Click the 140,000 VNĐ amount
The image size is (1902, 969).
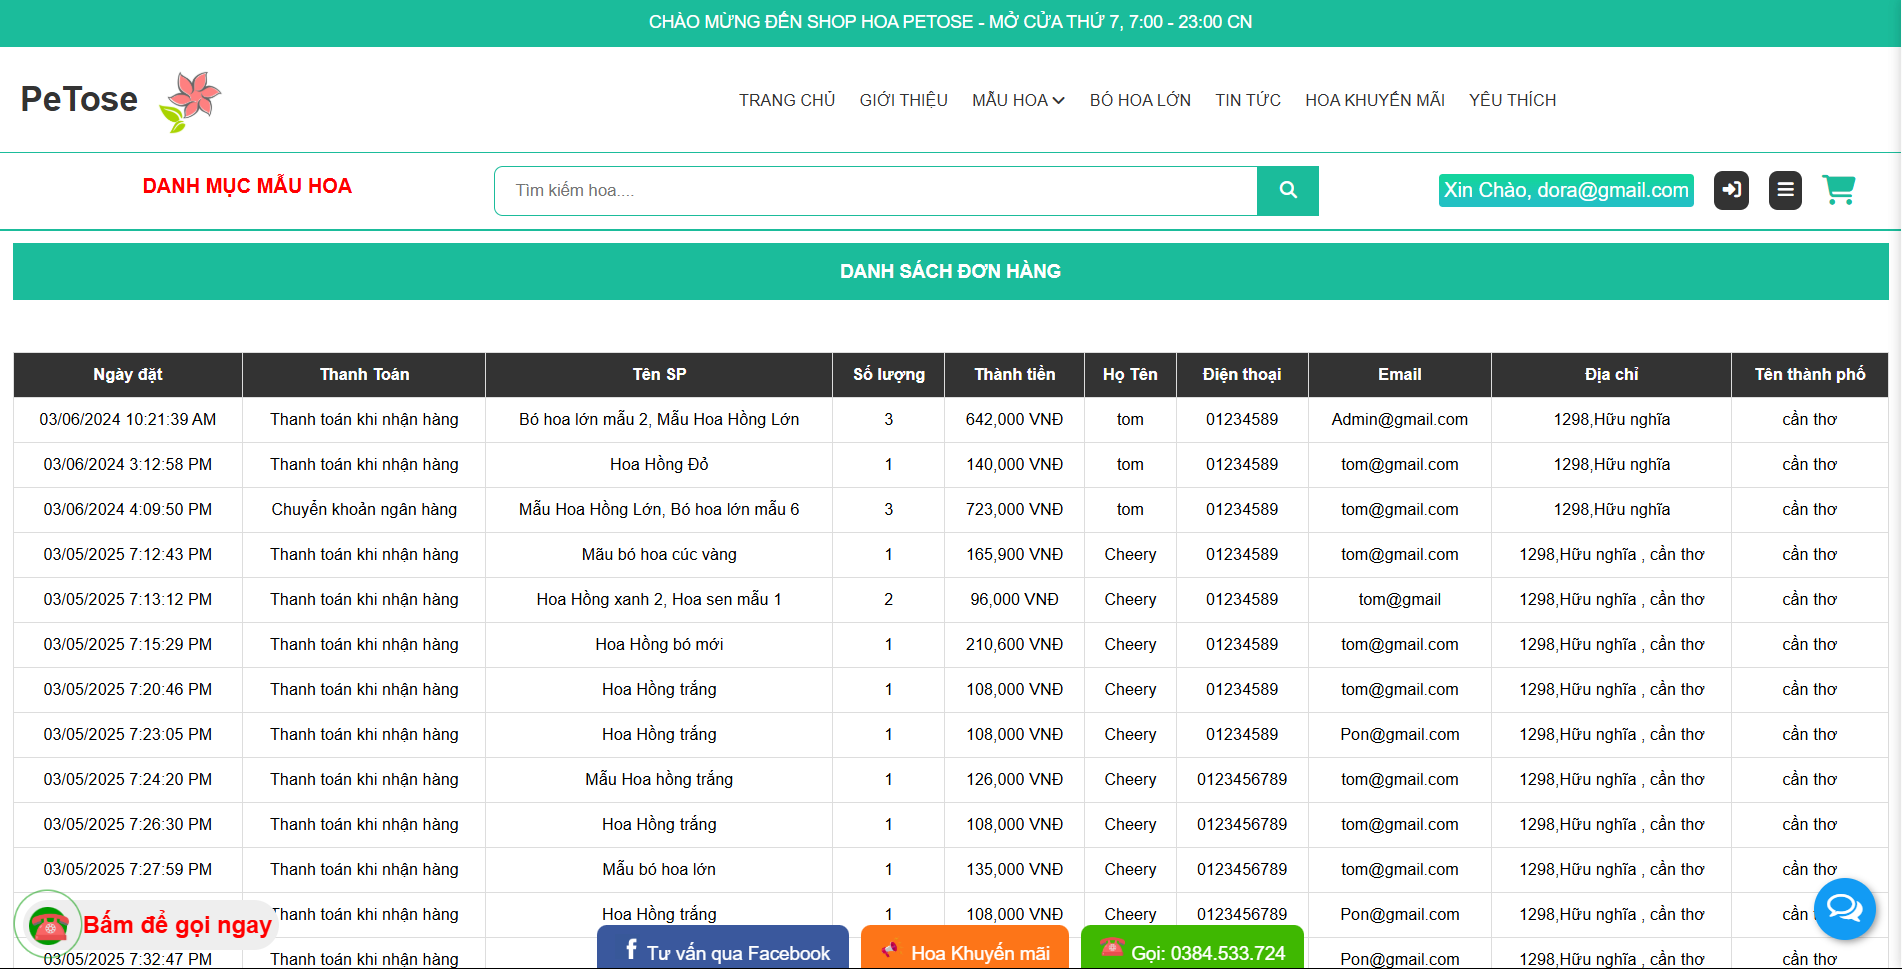tap(1015, 464)
